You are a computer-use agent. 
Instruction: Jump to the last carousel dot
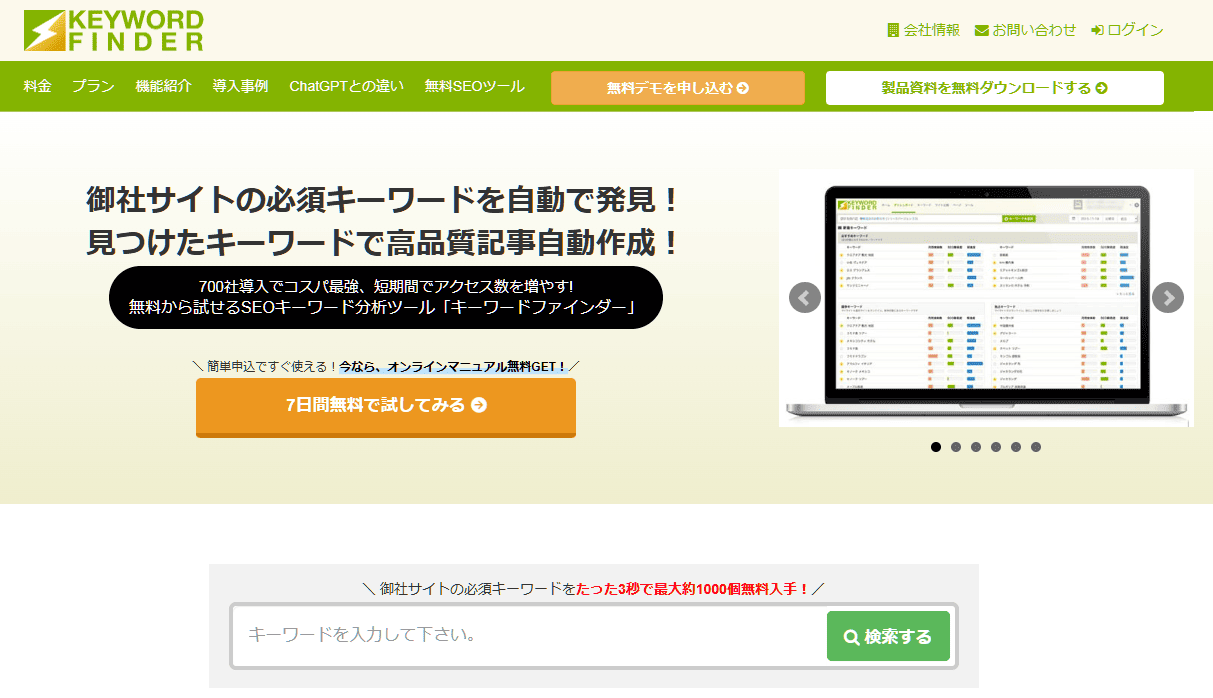(x=1036, y=447)
